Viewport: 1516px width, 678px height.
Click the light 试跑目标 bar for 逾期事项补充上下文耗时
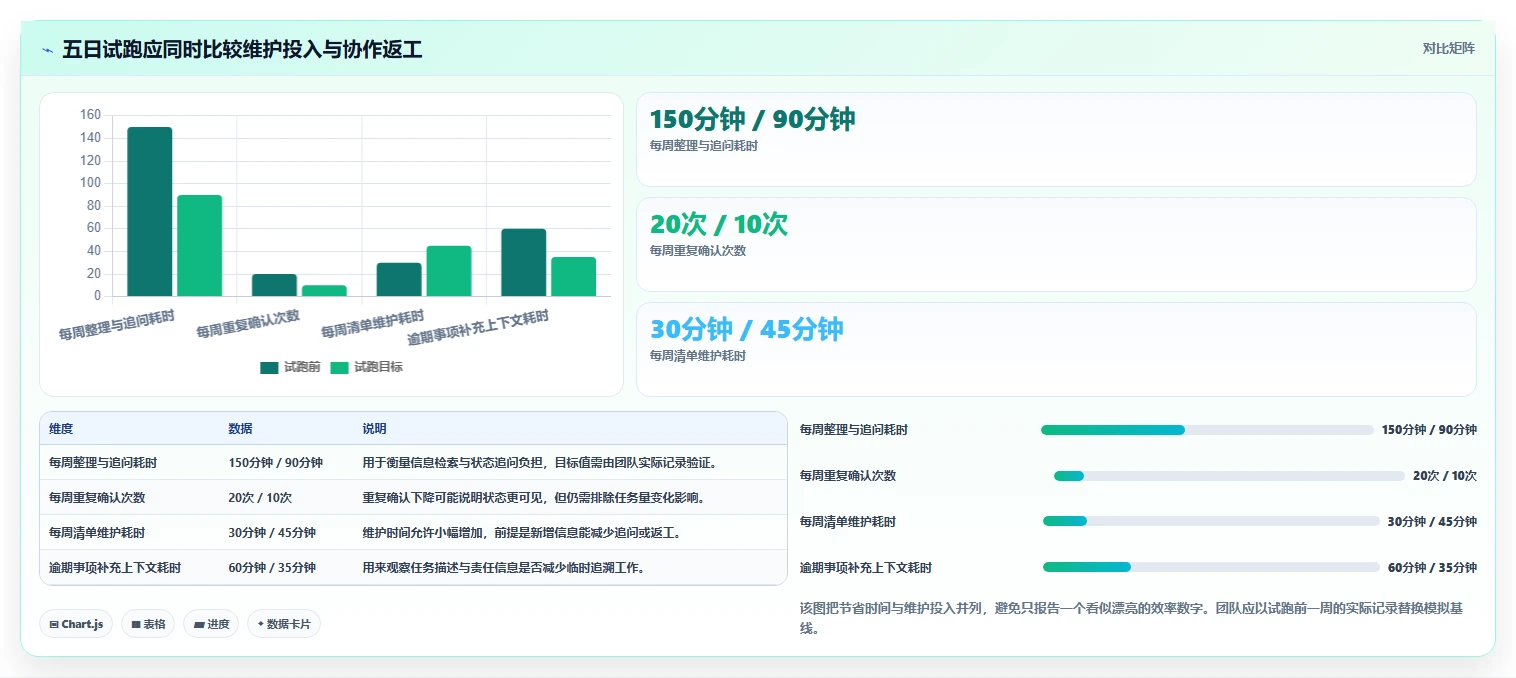coord(574,277)
